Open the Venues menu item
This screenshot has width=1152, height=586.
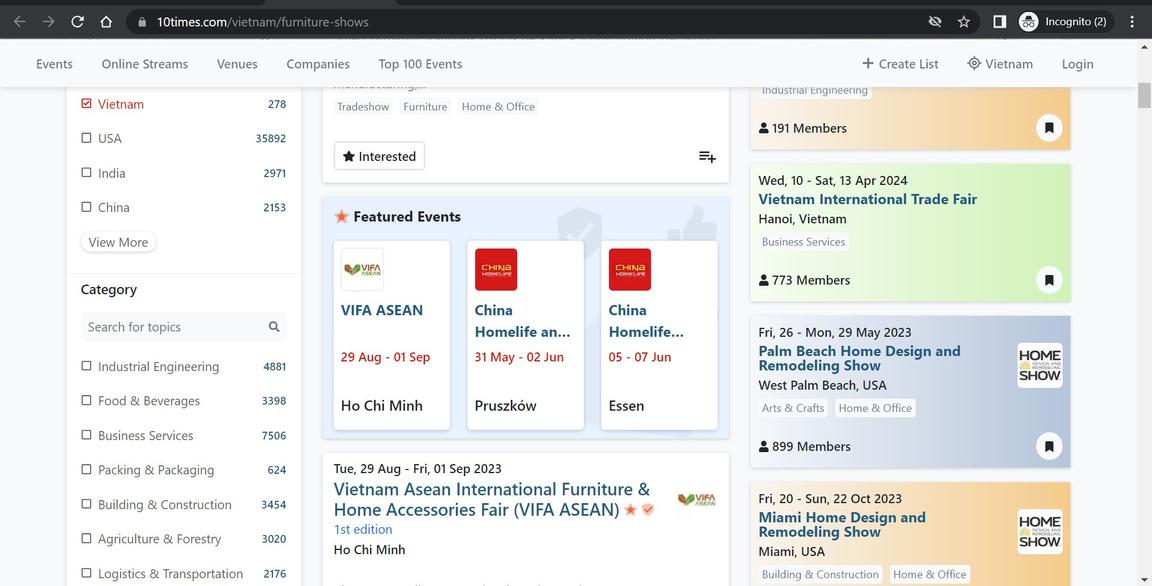(237, 64)
